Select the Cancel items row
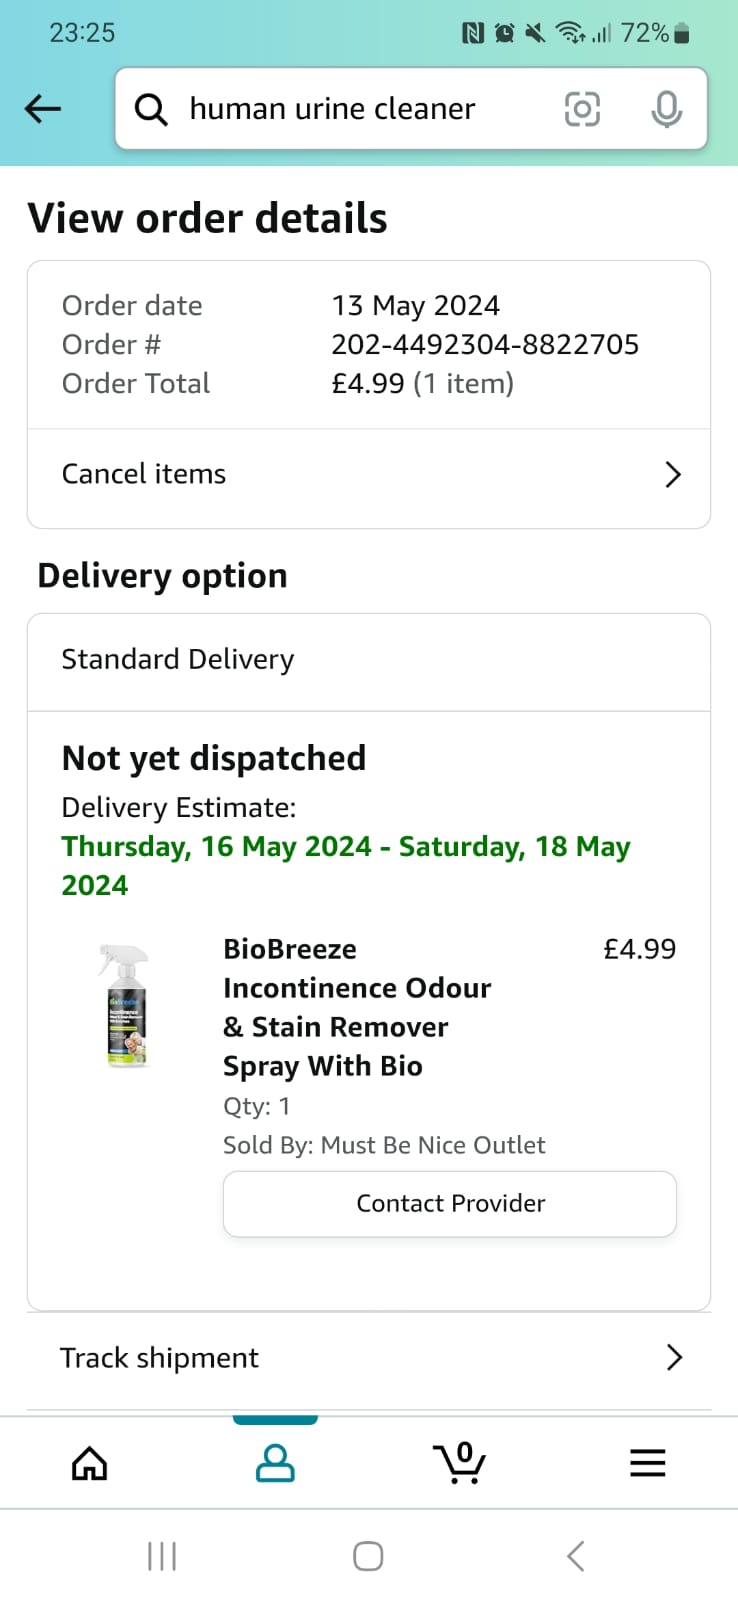Image resolution: width=738 pixels, height=1600 pixels. tap(369, 474)
